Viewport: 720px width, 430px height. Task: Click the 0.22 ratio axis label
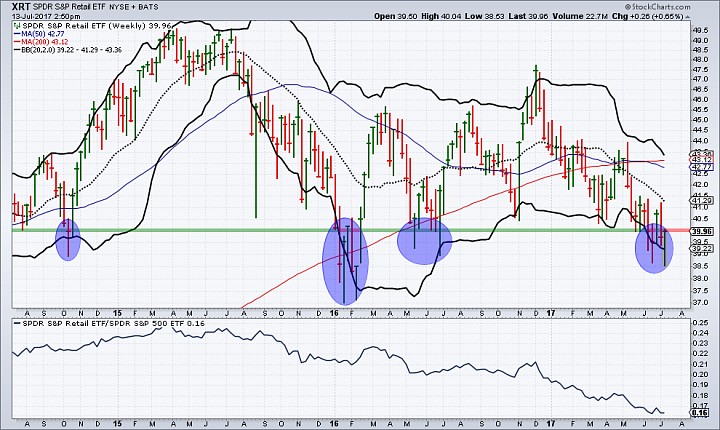point(700,353)
